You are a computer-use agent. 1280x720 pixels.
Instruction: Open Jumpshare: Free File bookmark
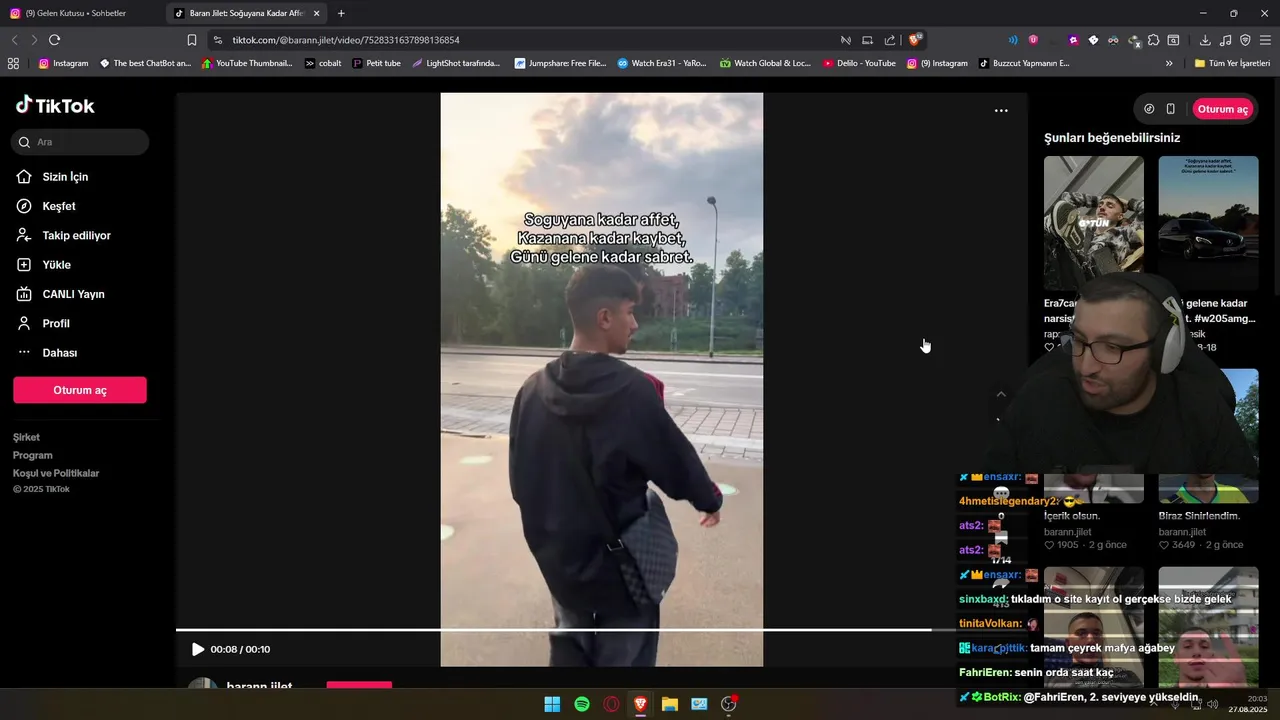(561, 63)
